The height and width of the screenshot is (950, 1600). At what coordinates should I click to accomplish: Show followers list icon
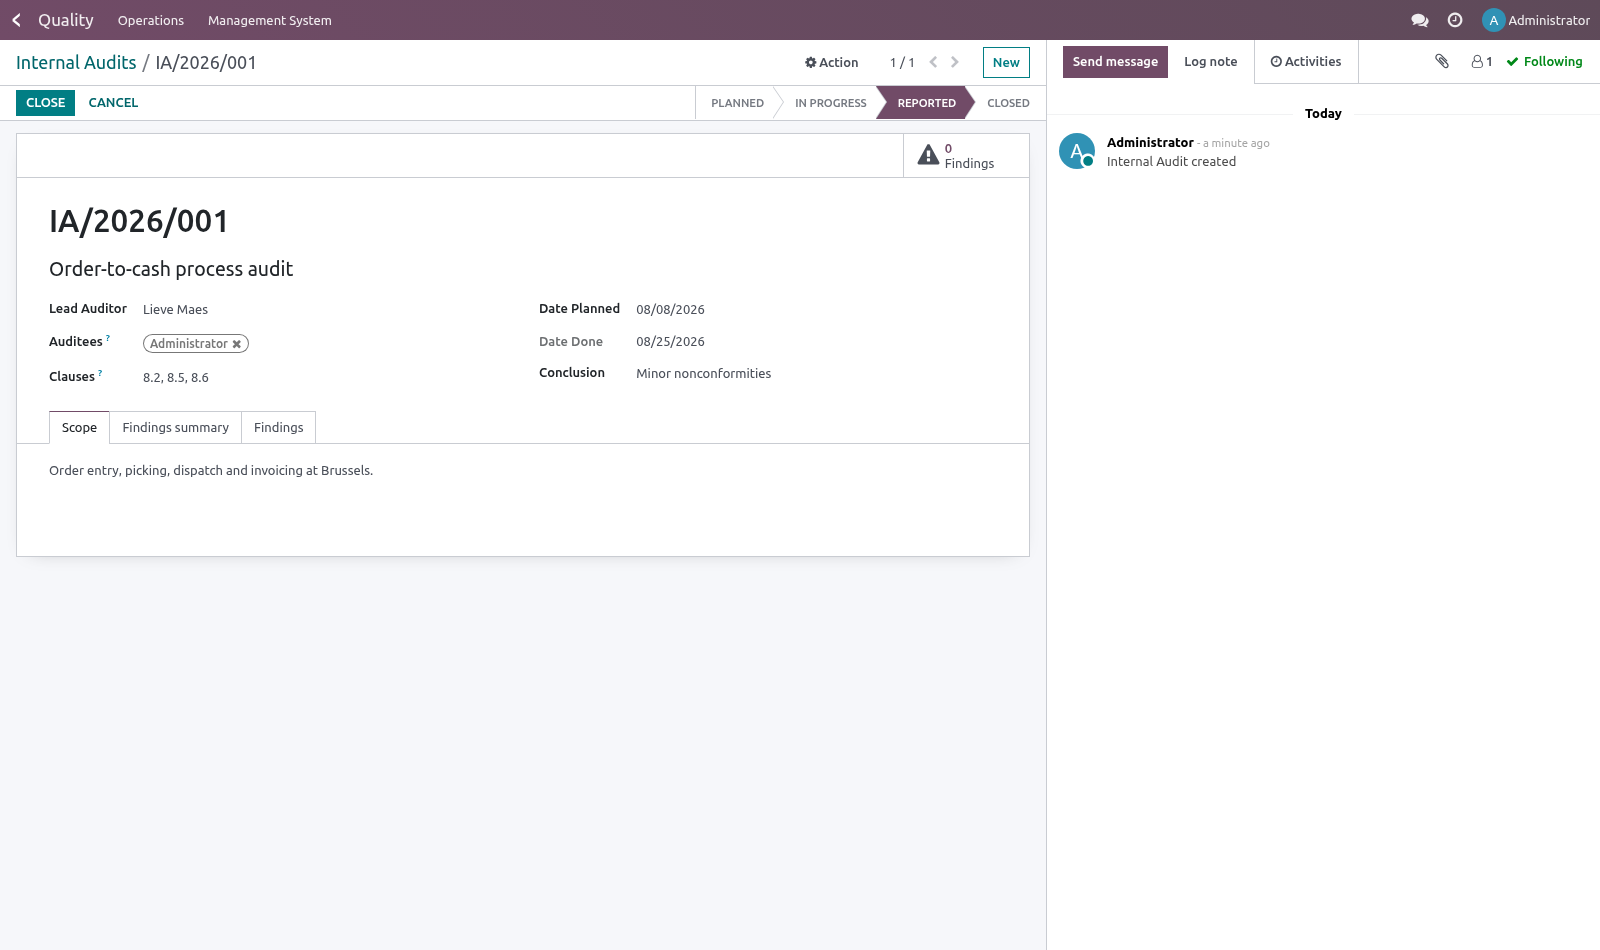[x=1482, y=62]
